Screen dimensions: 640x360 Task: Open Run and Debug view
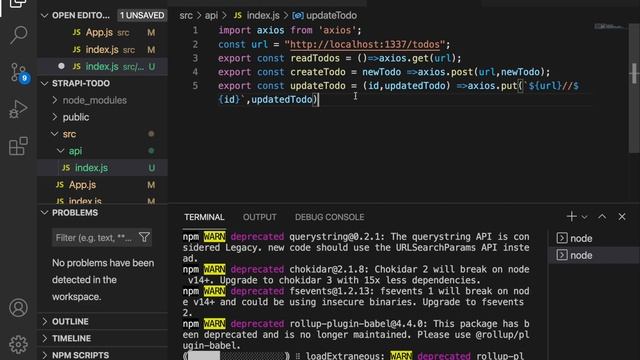(x=18, y=109)
